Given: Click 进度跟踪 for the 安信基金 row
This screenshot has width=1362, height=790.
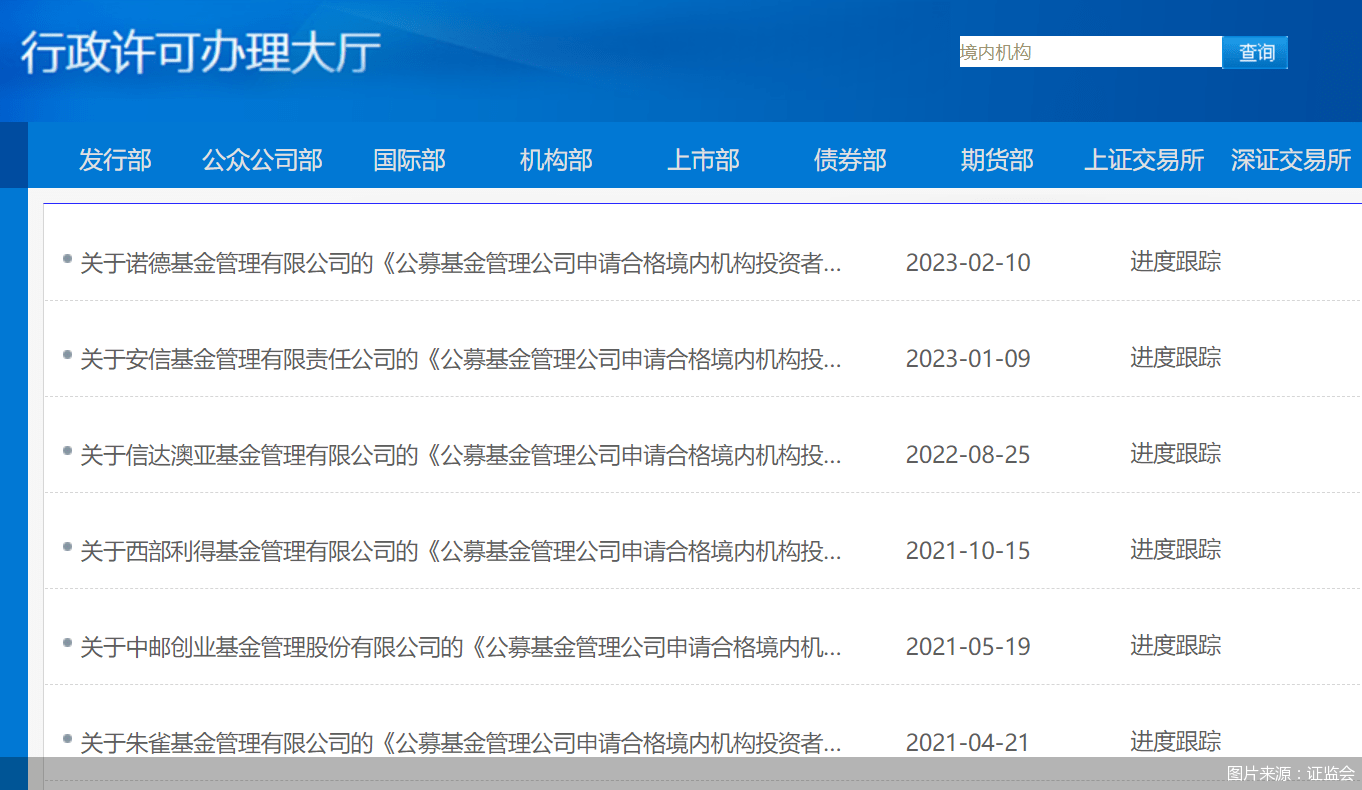Looking at the screenshot, I should tap(1176, 358).
